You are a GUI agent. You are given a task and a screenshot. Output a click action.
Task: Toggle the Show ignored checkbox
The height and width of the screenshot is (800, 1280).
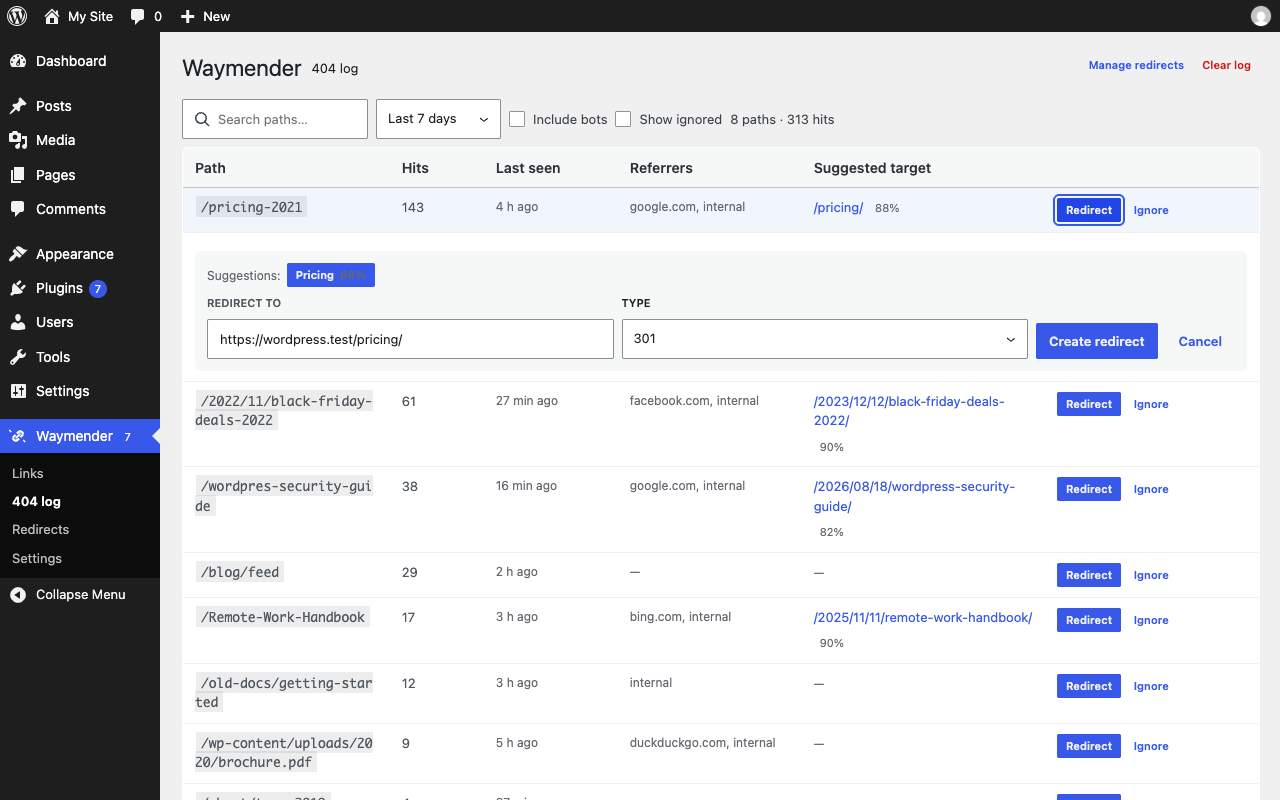click(623, 119)
